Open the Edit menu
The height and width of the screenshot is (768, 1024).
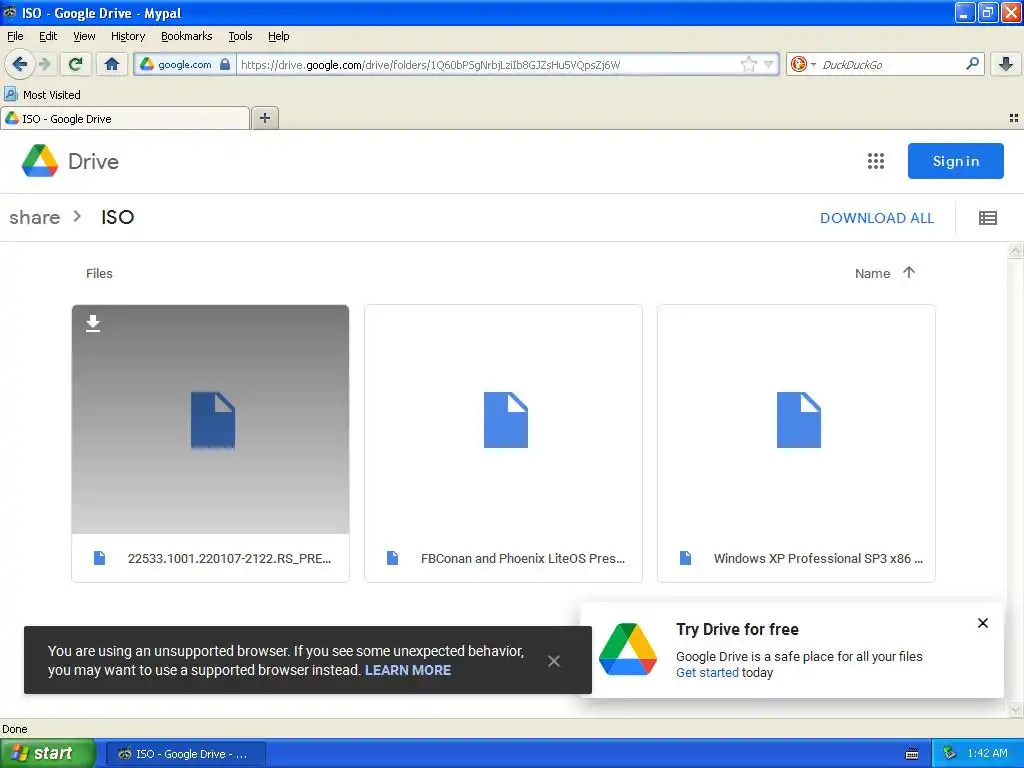coord(48,36)
